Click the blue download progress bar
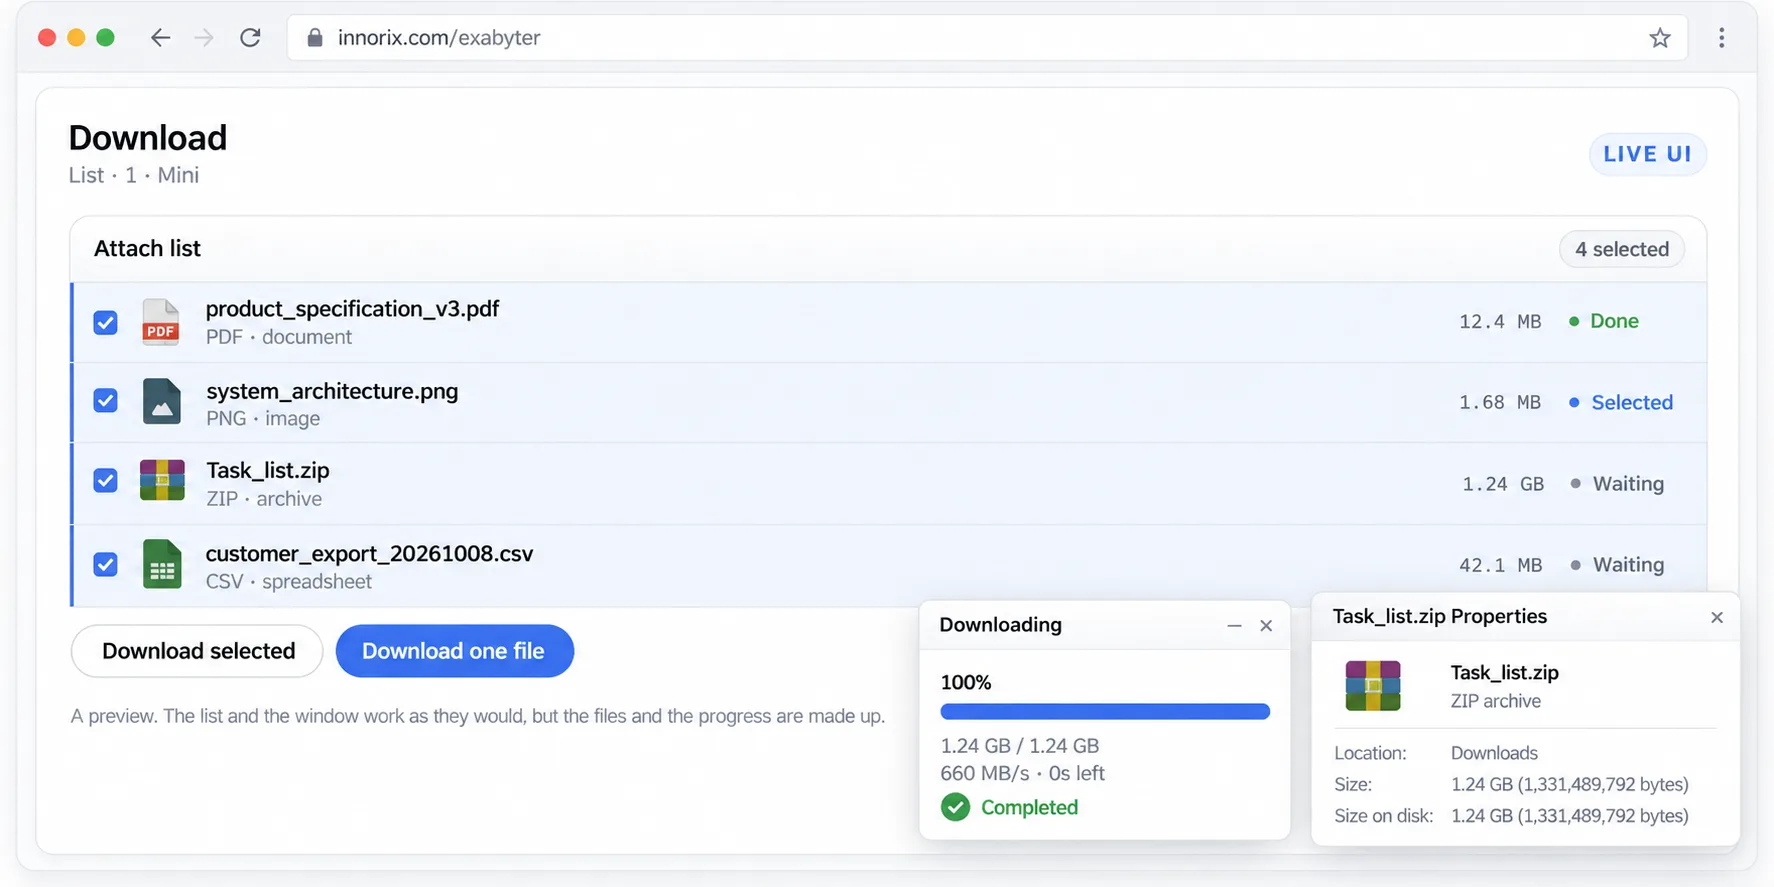The image size is (1774, 887). pos(1105,712)
